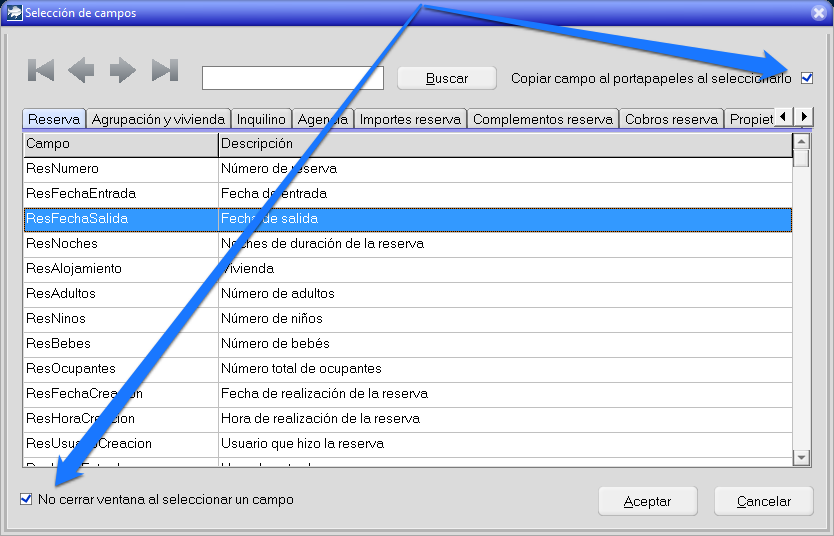Switch to the Reserva tab

click(54, 119)
